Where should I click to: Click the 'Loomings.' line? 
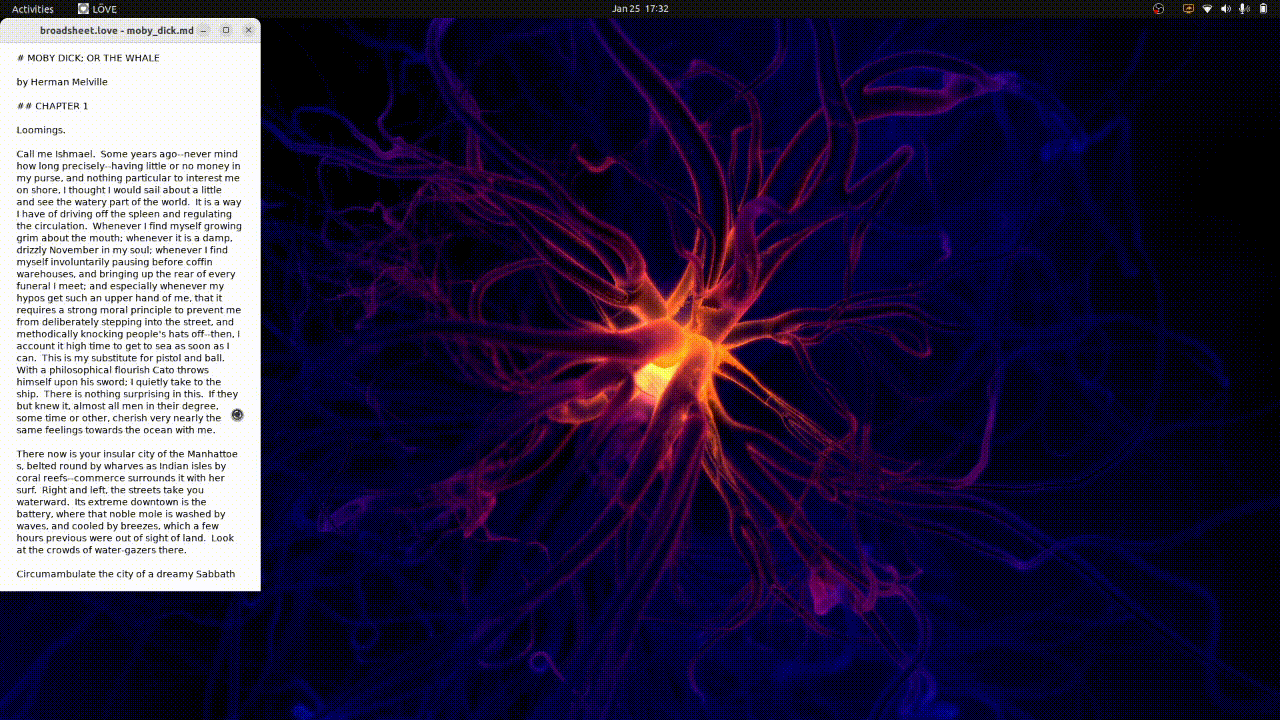click(x=41, y=130)
